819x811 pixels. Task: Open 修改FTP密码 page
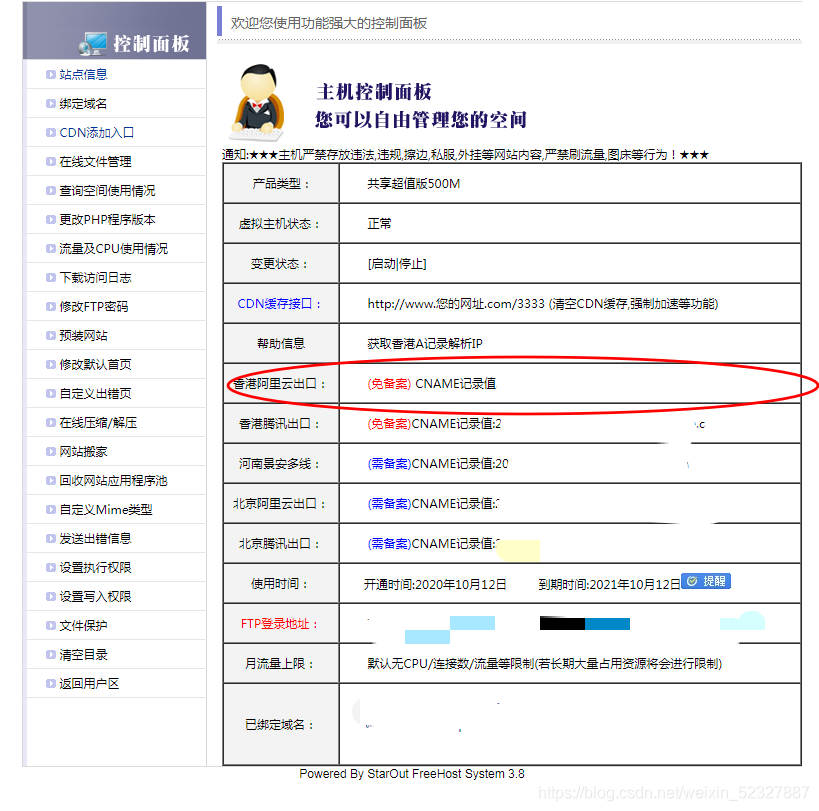pos(93,307)
